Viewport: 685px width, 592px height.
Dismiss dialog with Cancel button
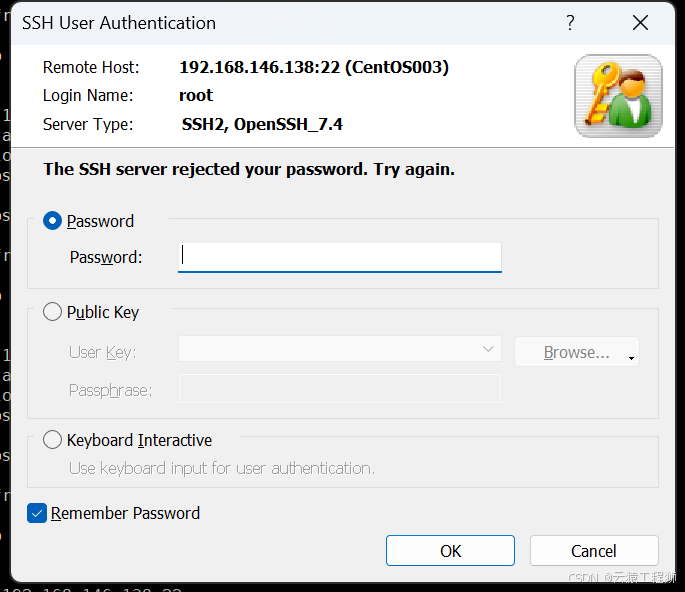coord(594,550)
